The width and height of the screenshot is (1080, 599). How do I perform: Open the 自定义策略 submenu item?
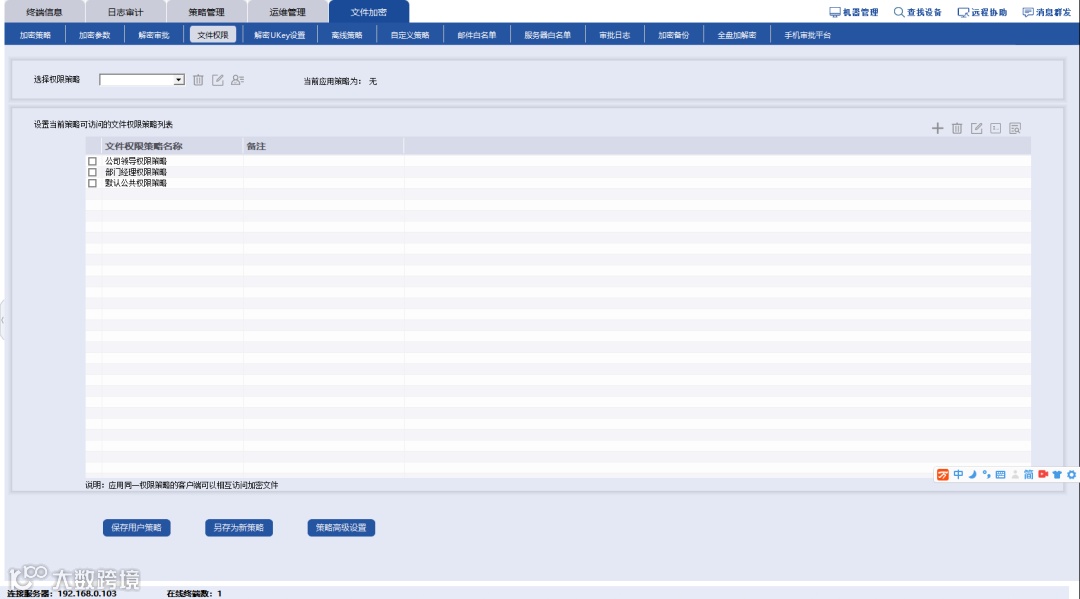click(410, 35)
